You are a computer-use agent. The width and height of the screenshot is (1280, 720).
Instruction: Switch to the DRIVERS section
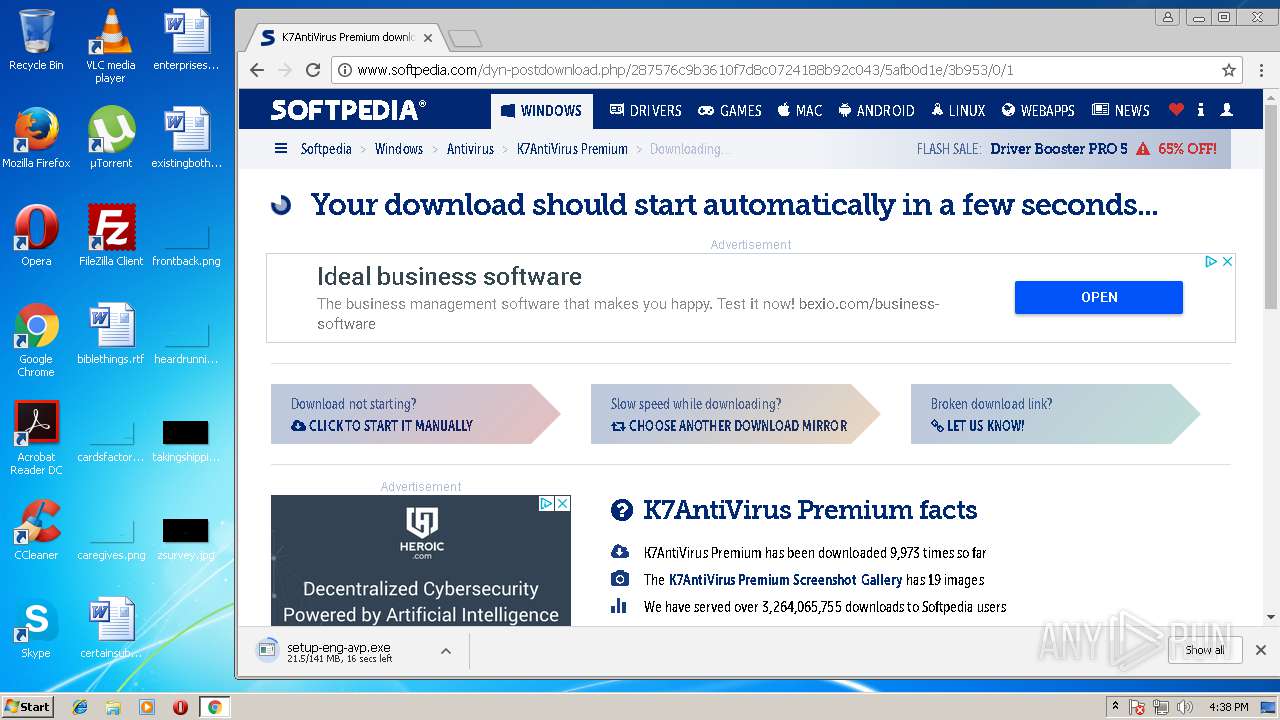(x=645, y=110)
